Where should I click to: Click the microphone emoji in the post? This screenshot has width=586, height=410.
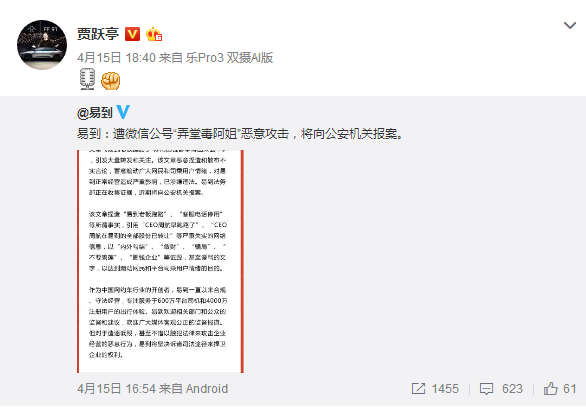tap(87, 79)
